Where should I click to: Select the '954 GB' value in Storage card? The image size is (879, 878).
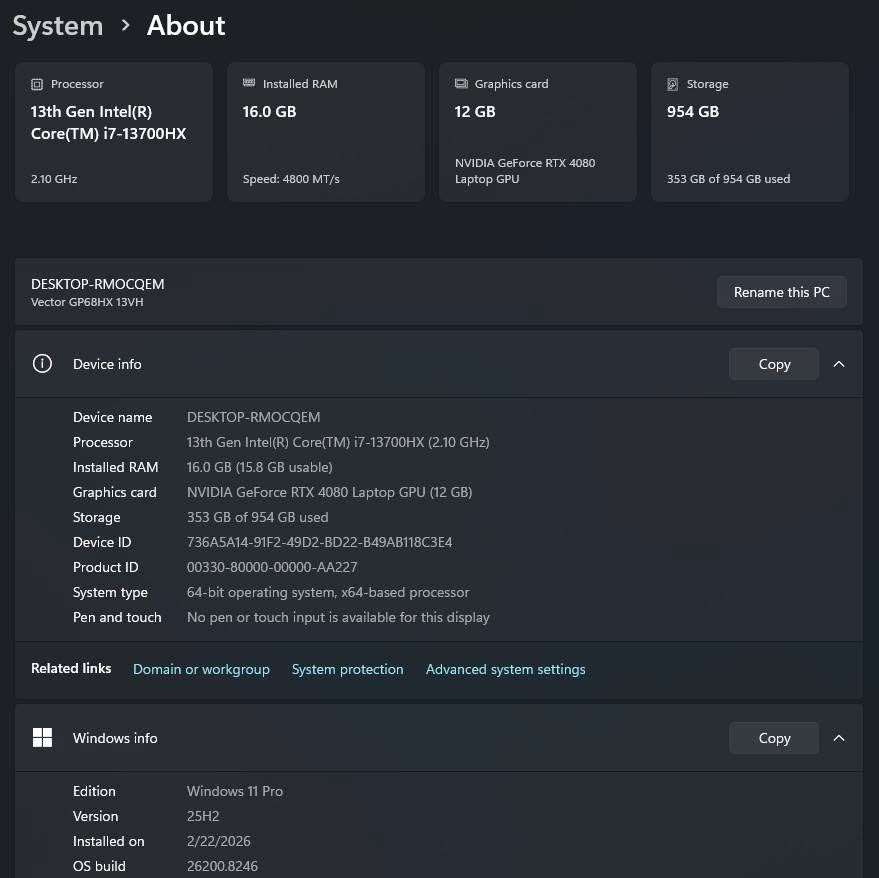(x=693, y=112)
